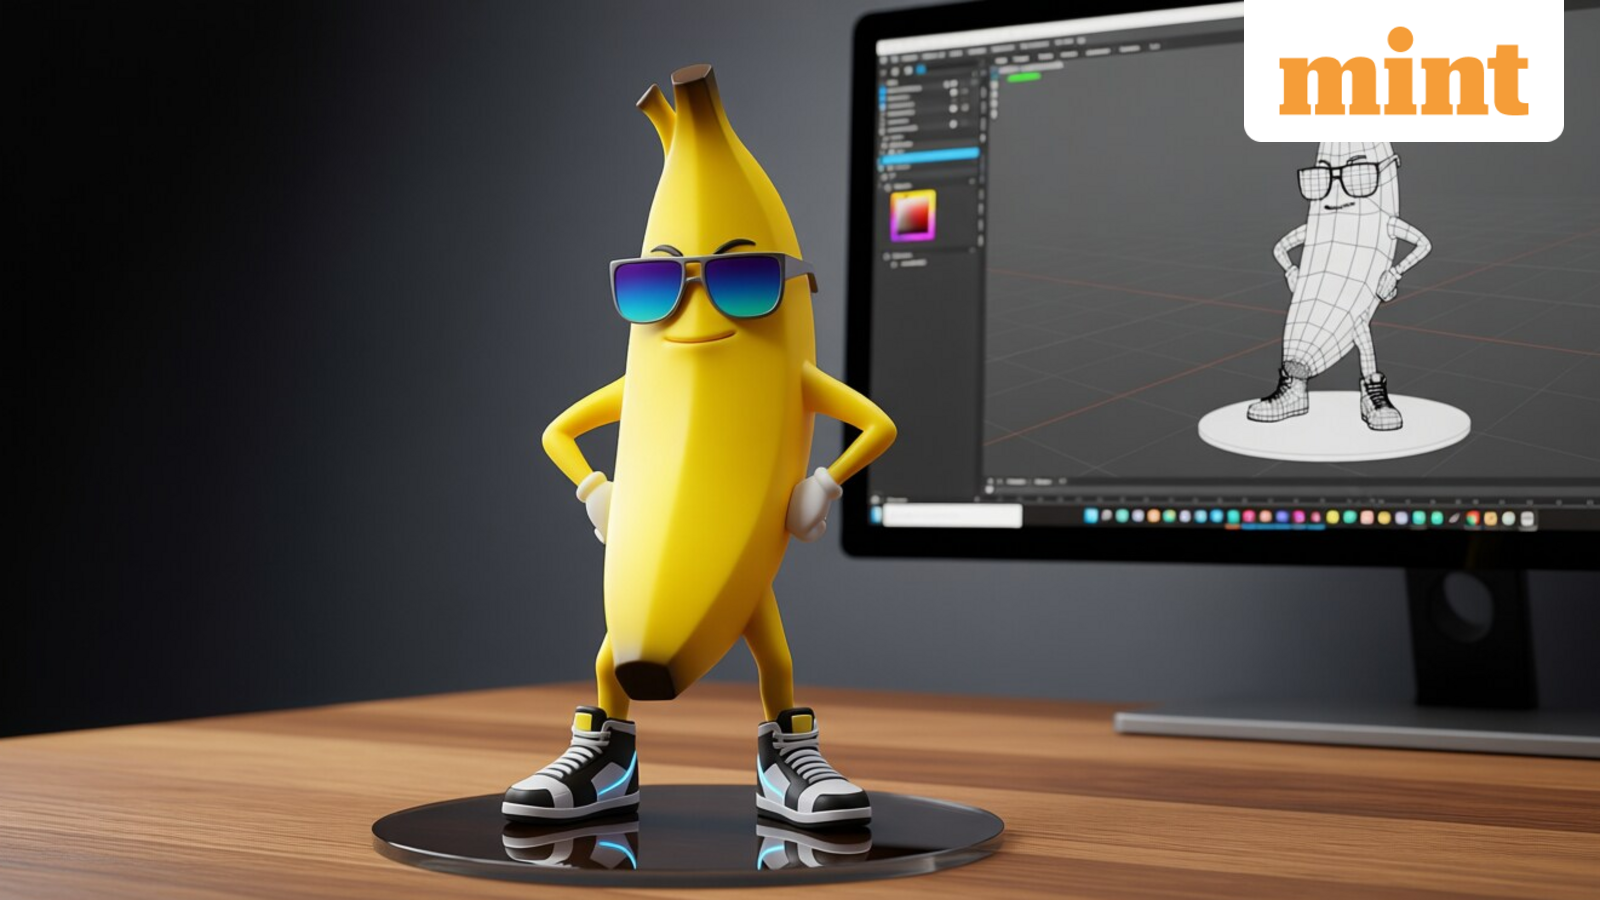Click the orange app icon in the dock
The height and width of the screenshot is (900, 1600).
(1154, 516)
